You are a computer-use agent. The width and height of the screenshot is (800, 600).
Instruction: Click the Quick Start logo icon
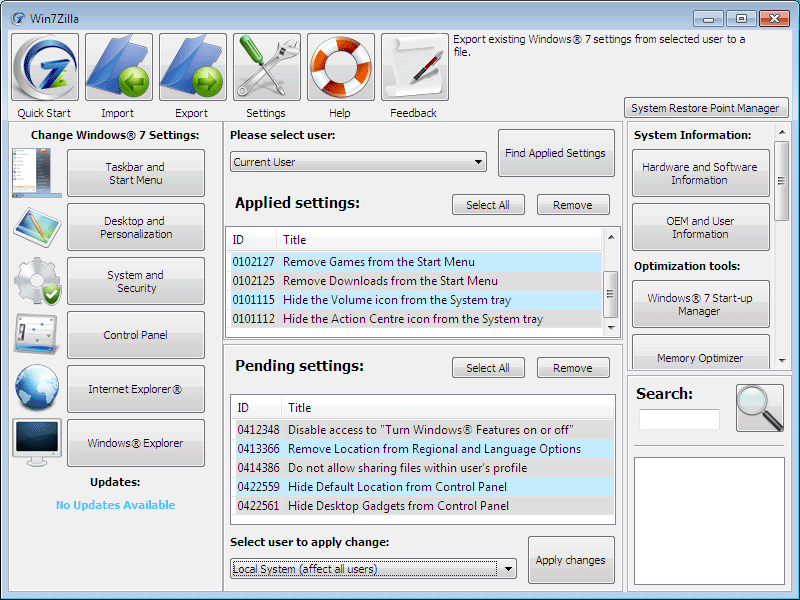click(45, 67)
